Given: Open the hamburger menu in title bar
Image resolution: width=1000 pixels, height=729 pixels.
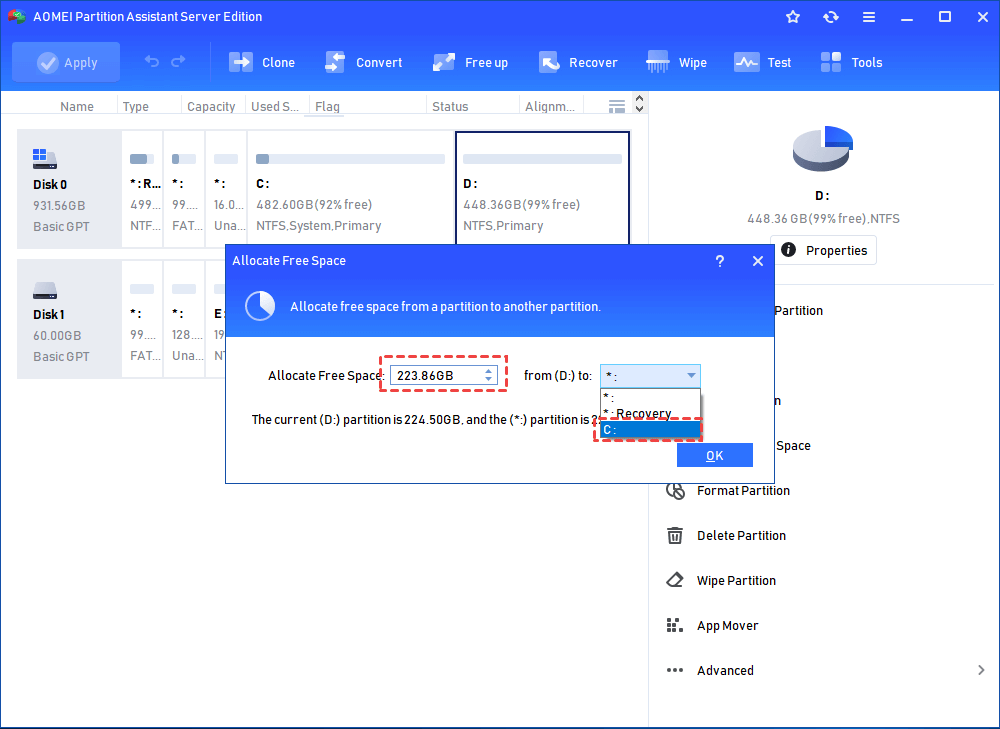Looking at the screenshot, I should coord(869,17).
